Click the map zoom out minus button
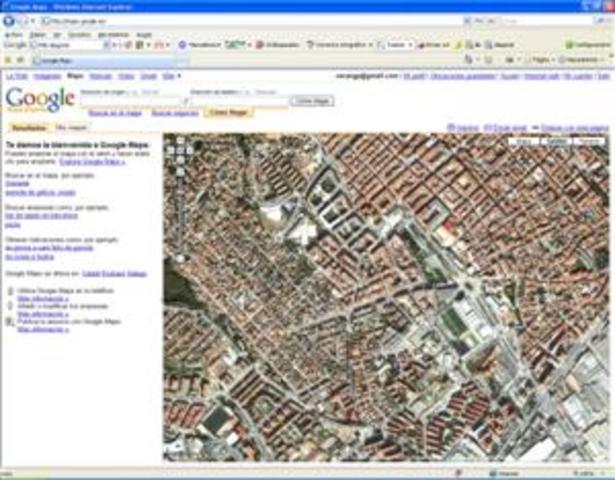615x480 pixels. [x=180, y=258]
